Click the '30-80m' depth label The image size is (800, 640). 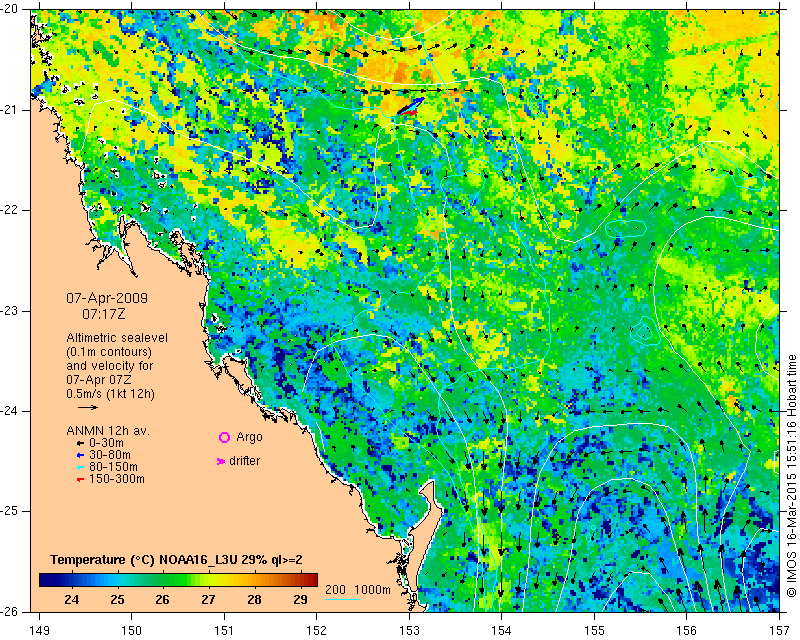(110, 455)
